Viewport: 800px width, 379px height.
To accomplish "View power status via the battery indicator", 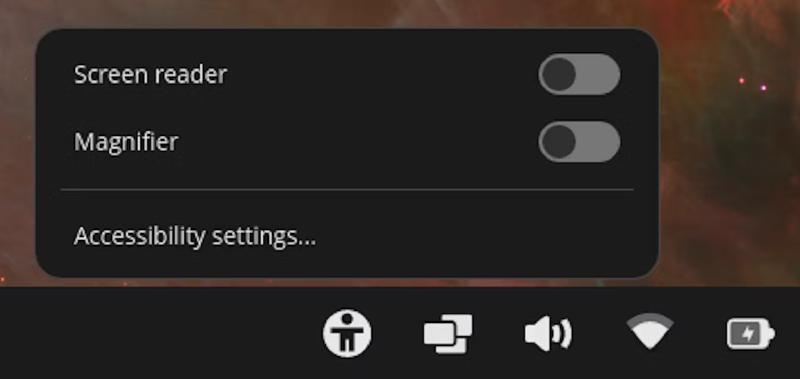I will (751, 334).
